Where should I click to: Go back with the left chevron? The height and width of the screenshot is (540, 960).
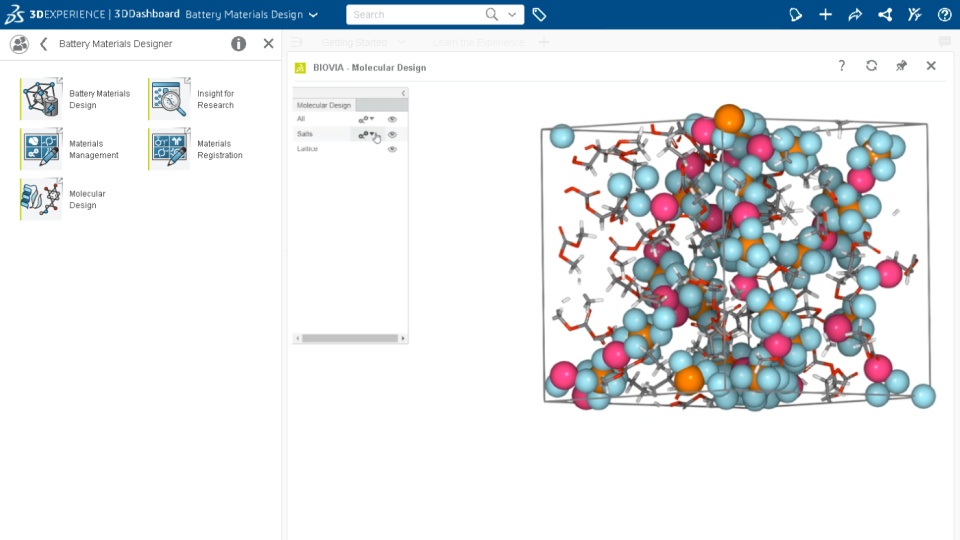tap(43, 44)
